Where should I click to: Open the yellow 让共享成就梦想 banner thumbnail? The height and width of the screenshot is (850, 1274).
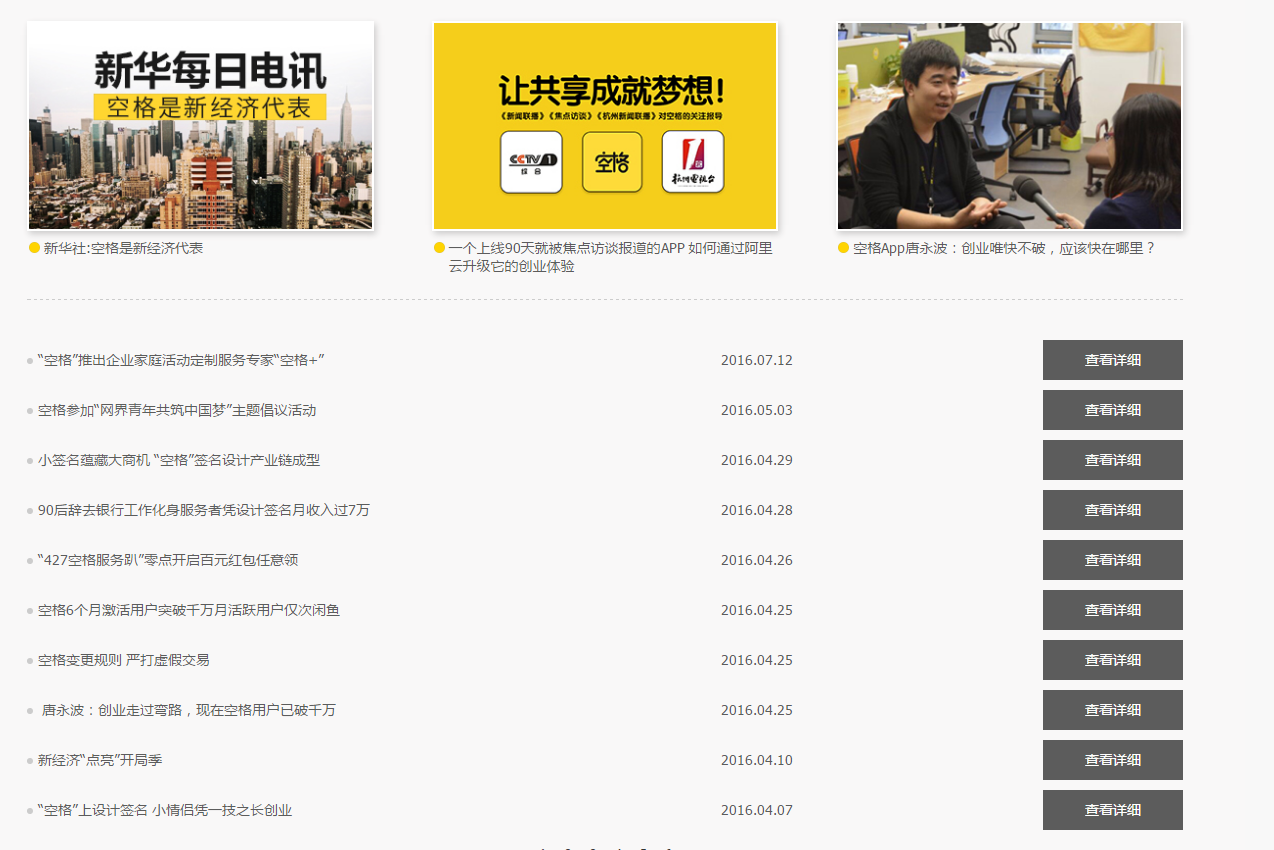pos(605,126)
